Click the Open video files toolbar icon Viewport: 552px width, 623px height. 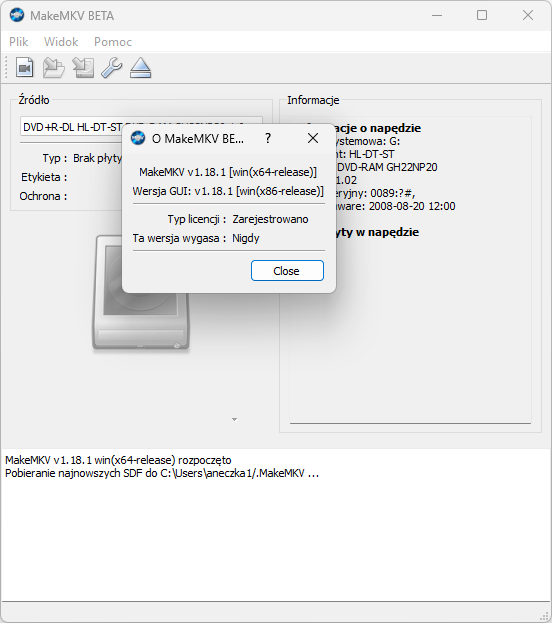[25, 68]
